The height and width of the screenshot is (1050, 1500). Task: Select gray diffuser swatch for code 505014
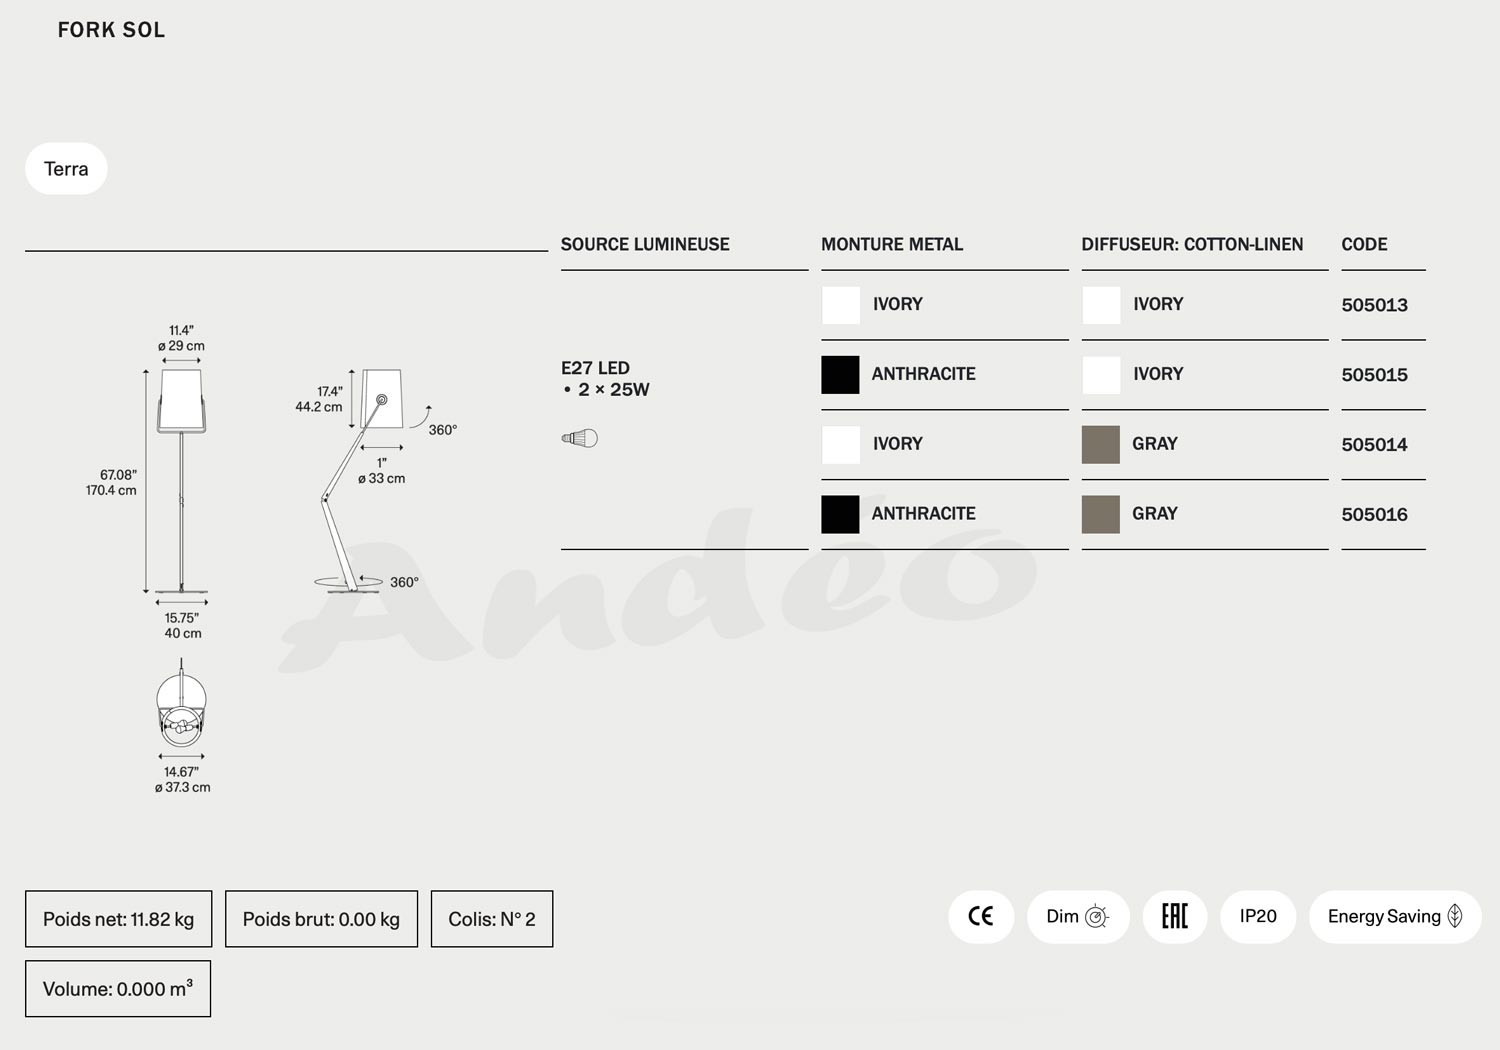click(1101, 445)
